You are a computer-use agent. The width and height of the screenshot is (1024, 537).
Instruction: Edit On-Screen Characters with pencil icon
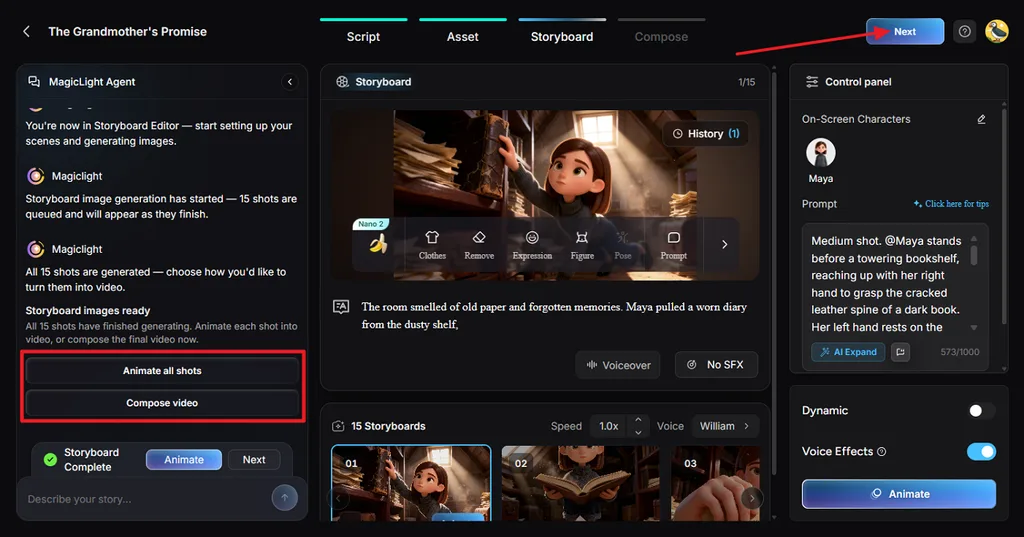[x=981, y=119]
